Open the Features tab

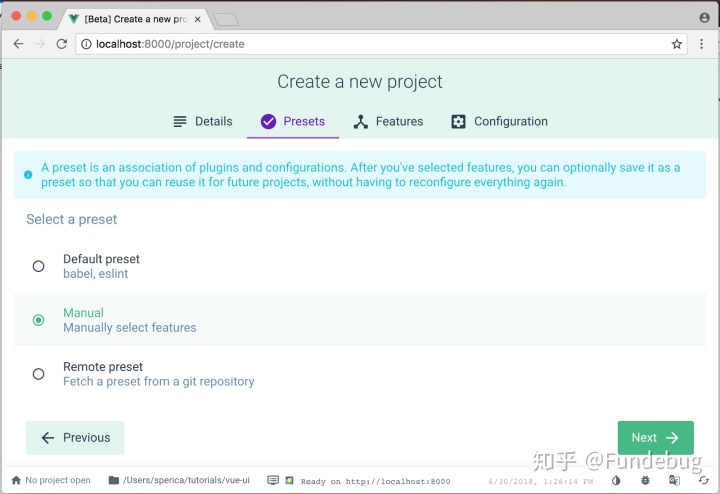(388, 122)
